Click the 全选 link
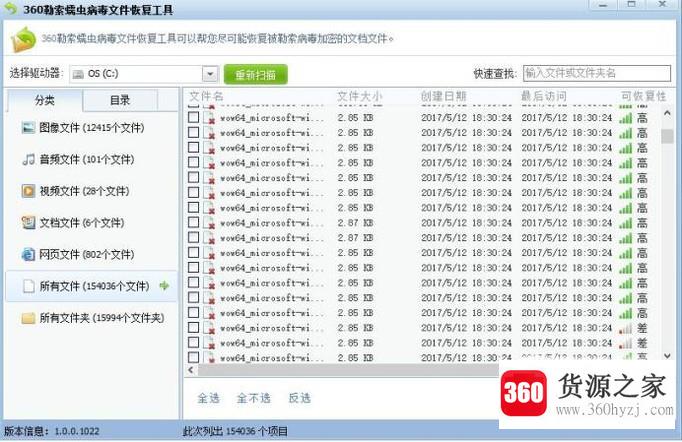The image size is (682, 442). 208,398
